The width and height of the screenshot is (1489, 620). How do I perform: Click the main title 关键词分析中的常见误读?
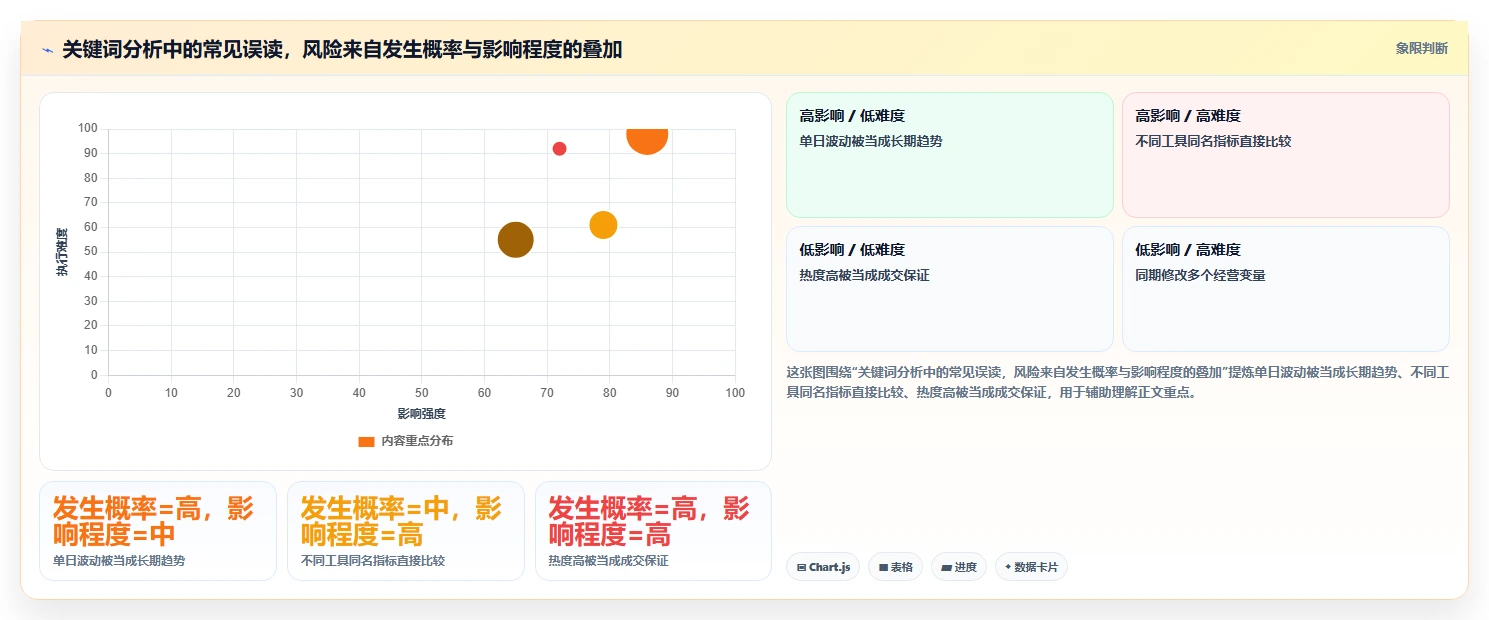click(342, 49)
